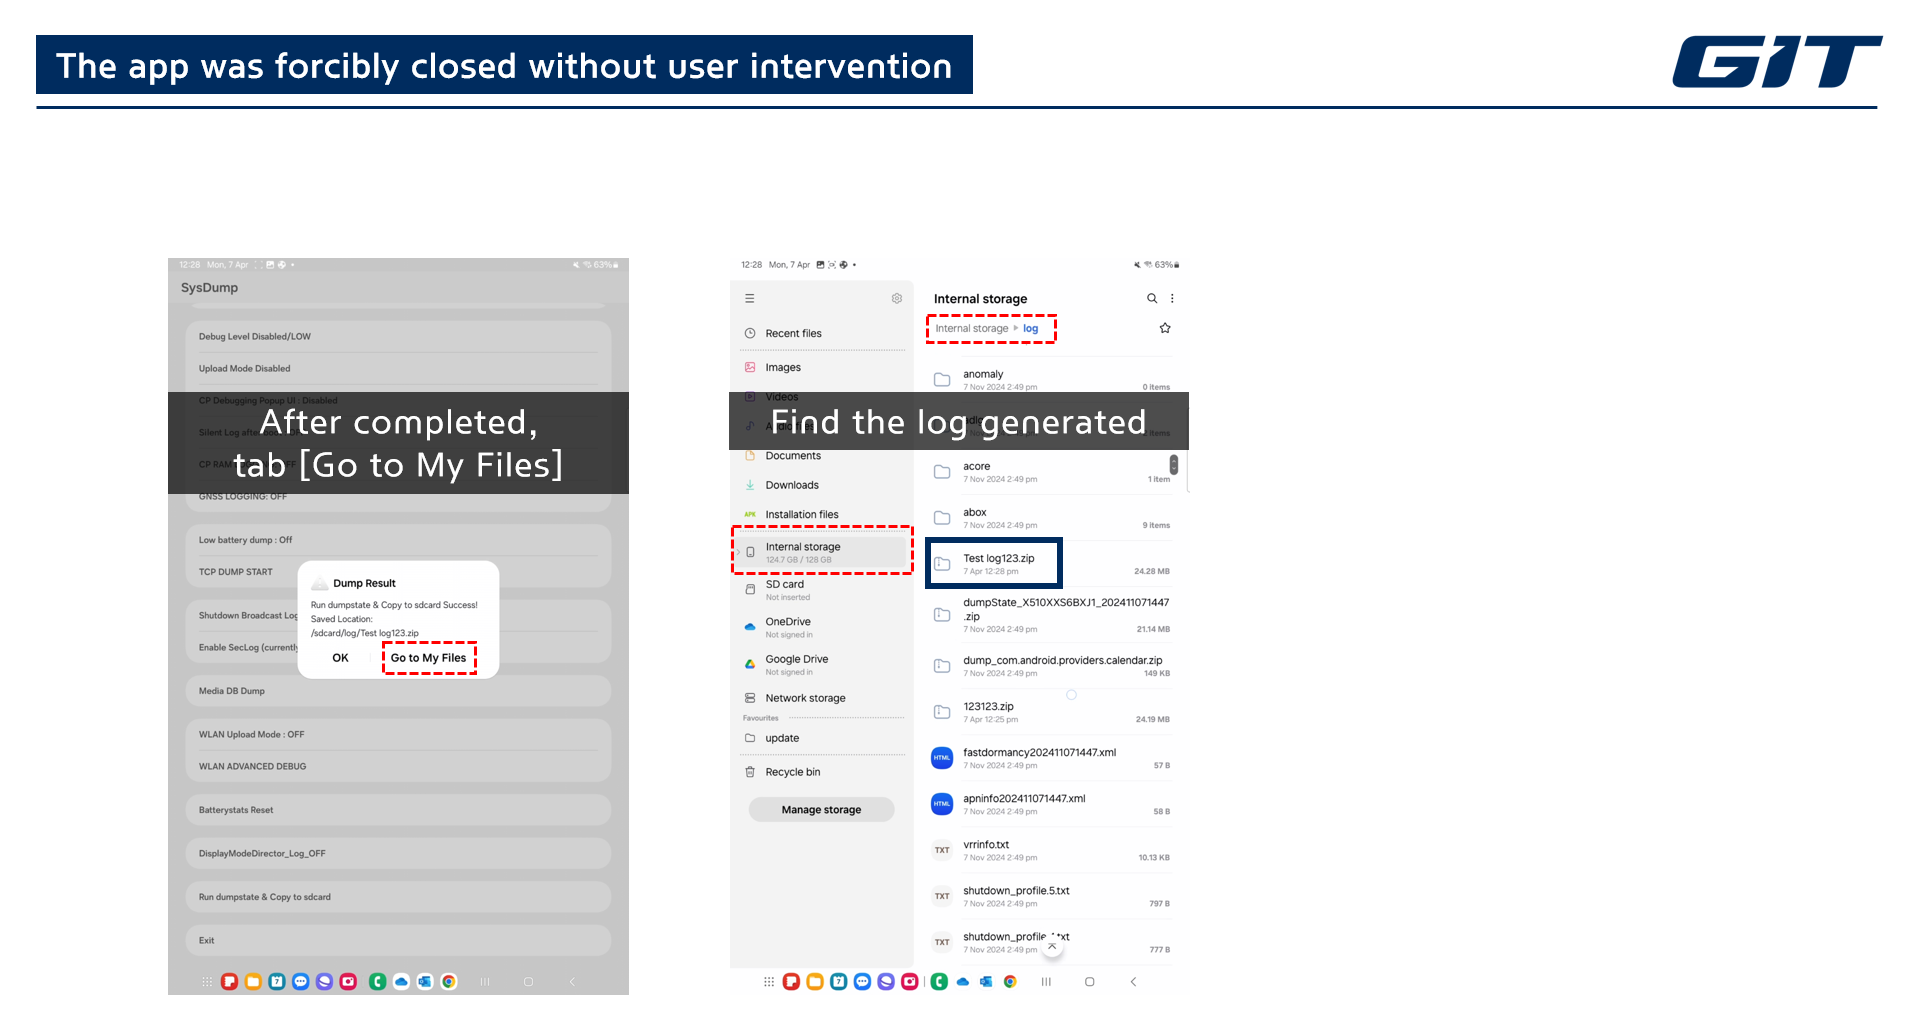Tap the Test log123.zip file icon
1920x1022 pixels.
coord(942,564)
